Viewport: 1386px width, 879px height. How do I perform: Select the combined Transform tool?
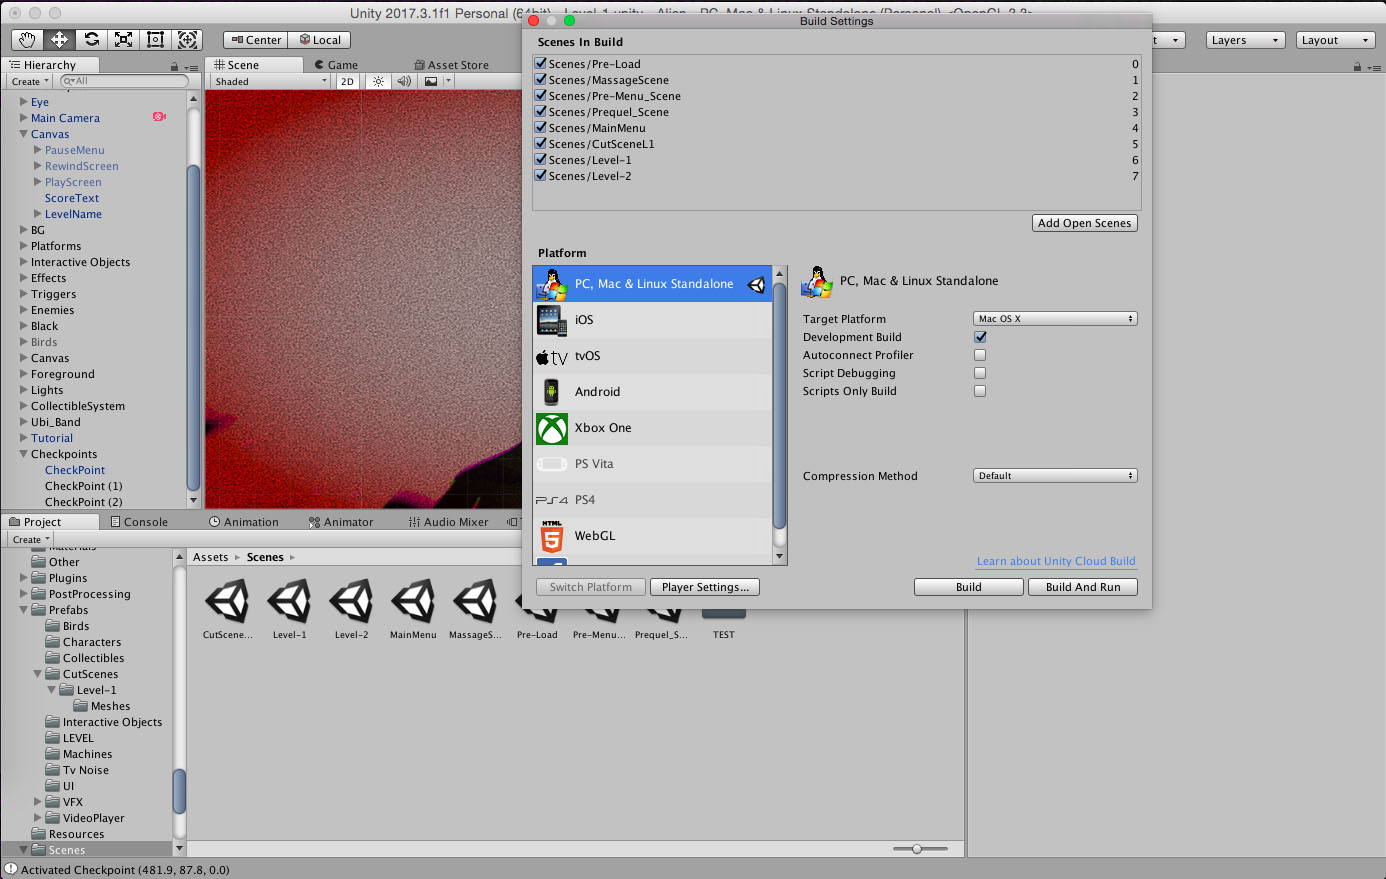click(187, 40)
